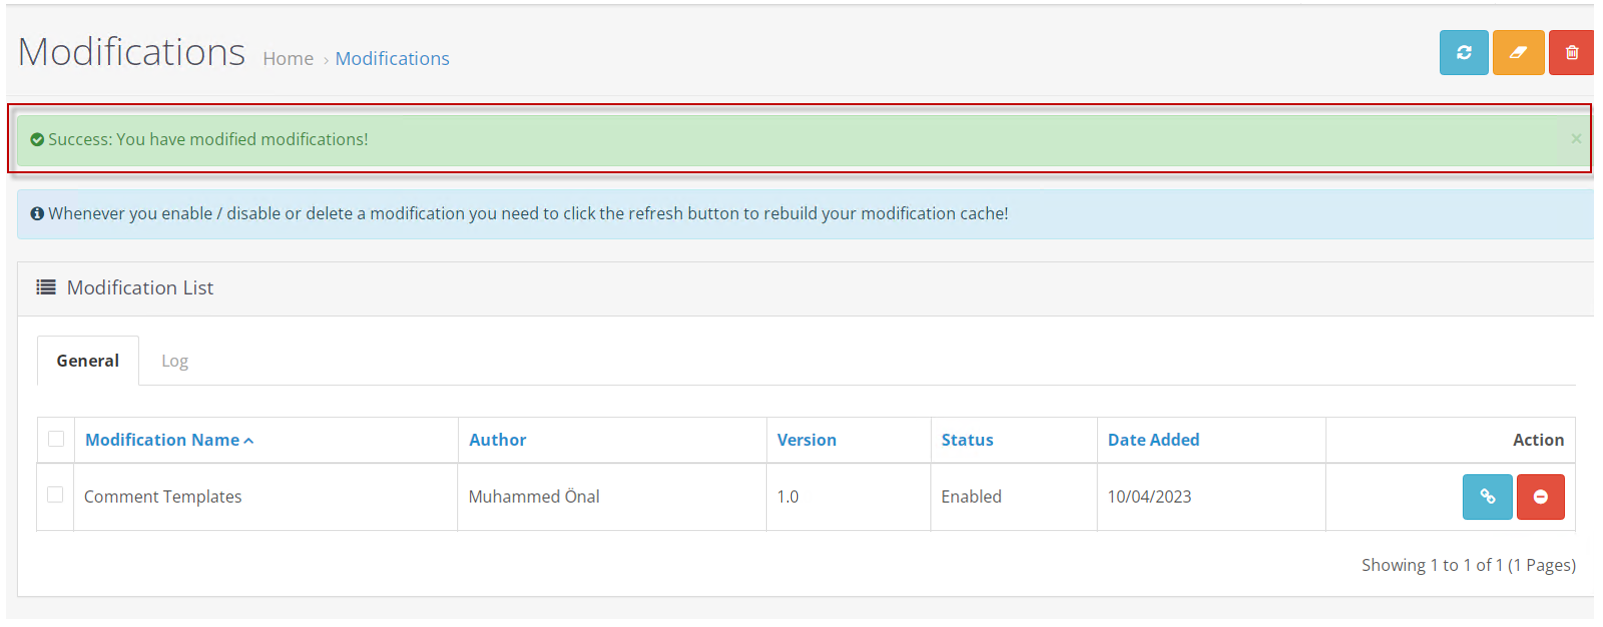
Task: Open the blue link action for Comment Templates
Action: tap(1489, 497)
